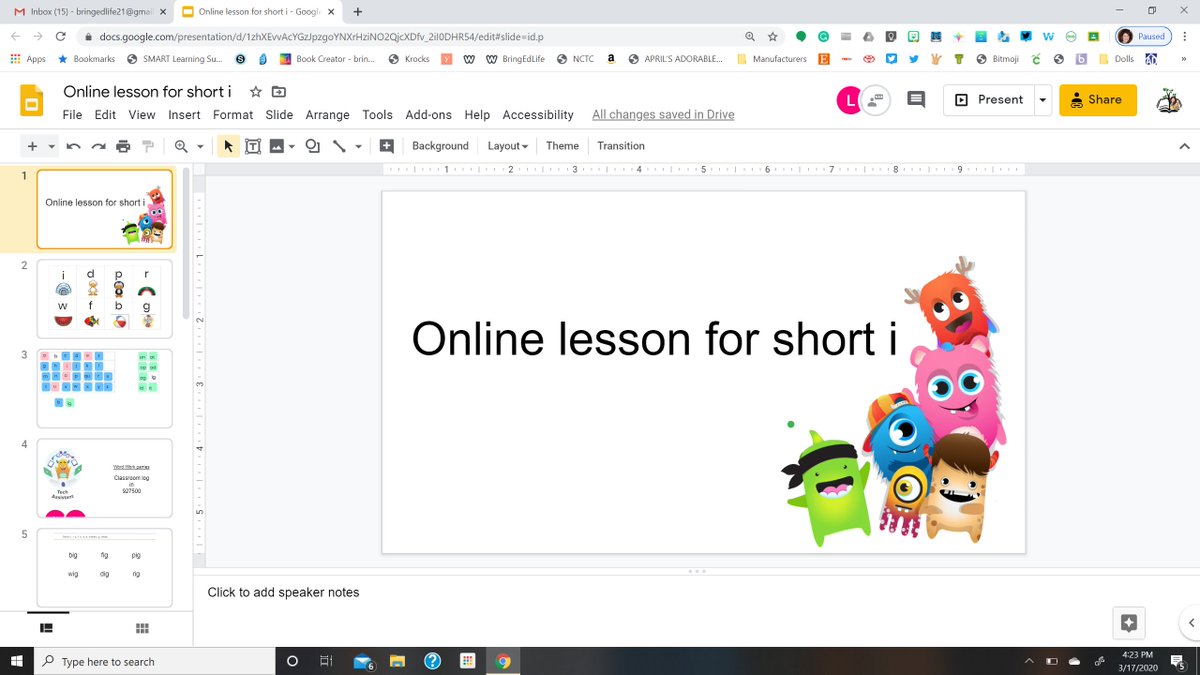The width and height of the screenshot is (1200, 675).
Task: Open the Bitmoji bookmark
Action: 998,59
